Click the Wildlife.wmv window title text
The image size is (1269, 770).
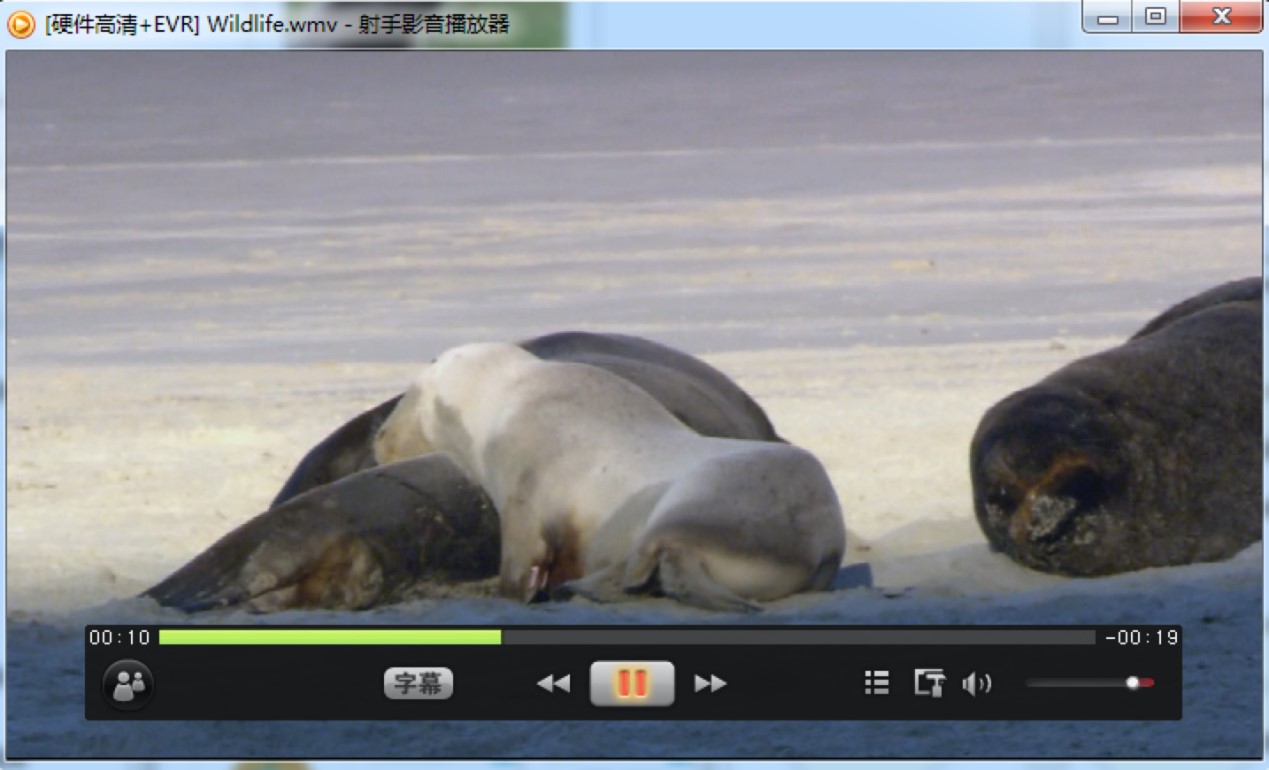276,24
